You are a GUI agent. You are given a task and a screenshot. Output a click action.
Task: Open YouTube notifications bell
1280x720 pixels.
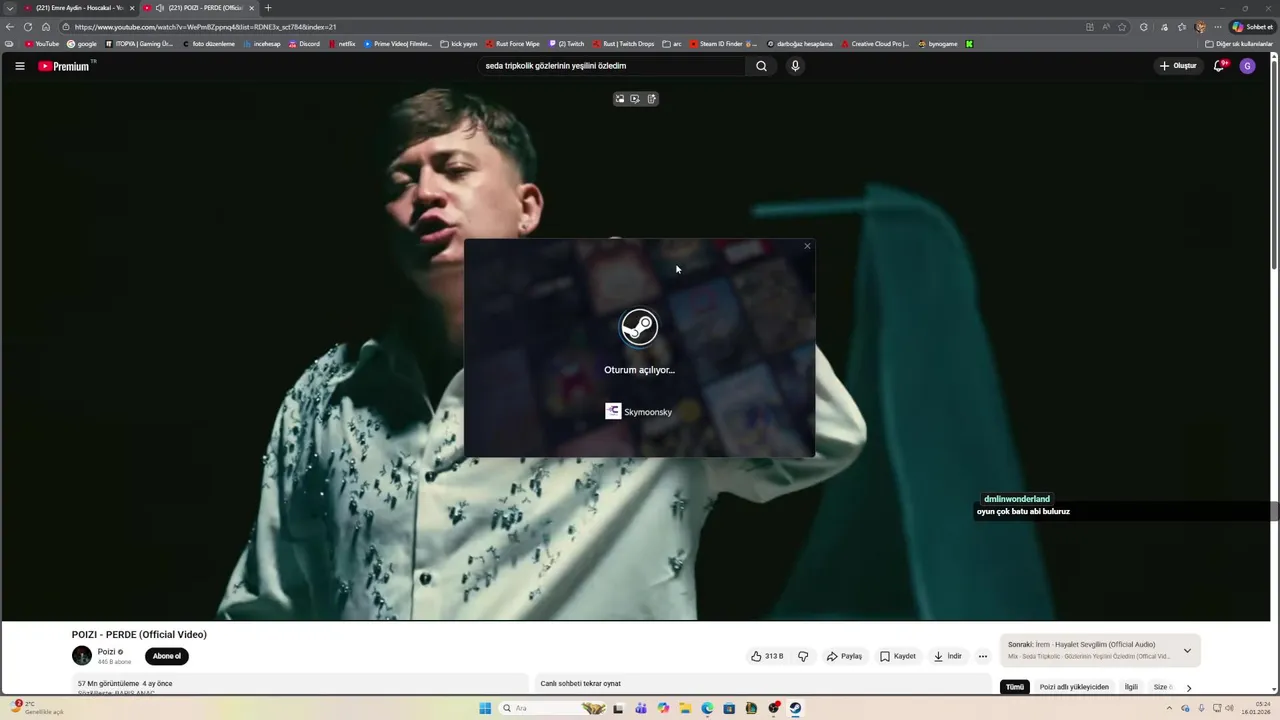point(1219,66)
